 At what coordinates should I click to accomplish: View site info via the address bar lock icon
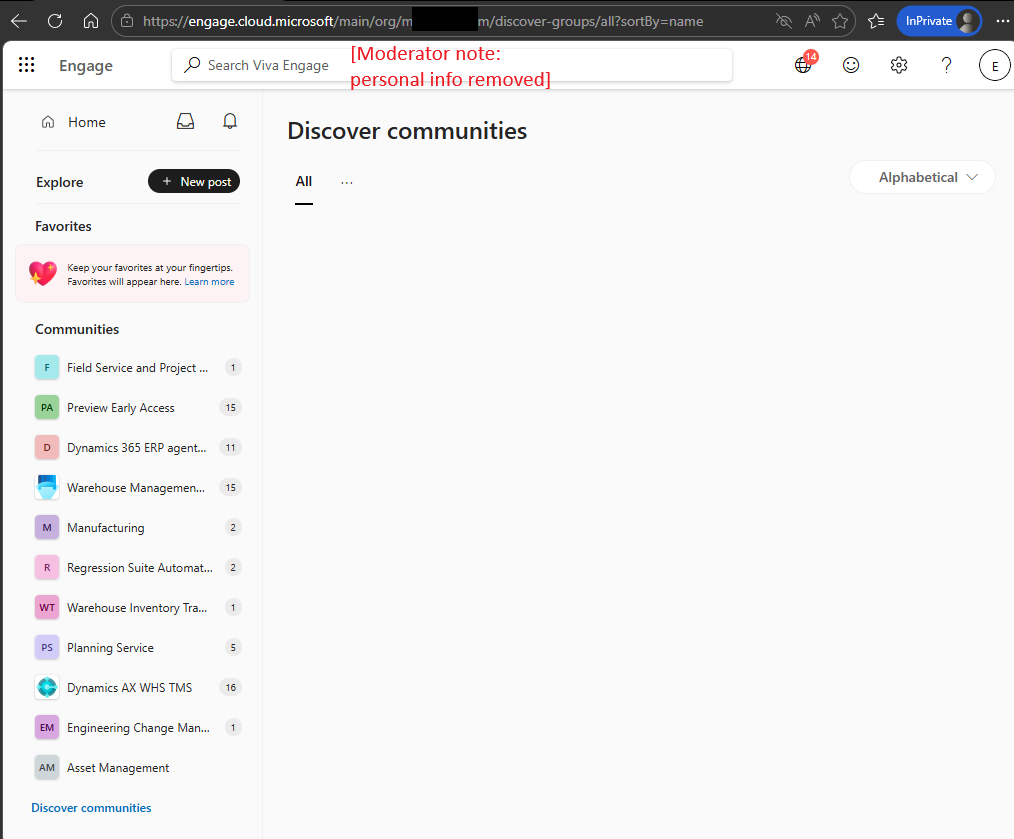click(x=127, y=21)
